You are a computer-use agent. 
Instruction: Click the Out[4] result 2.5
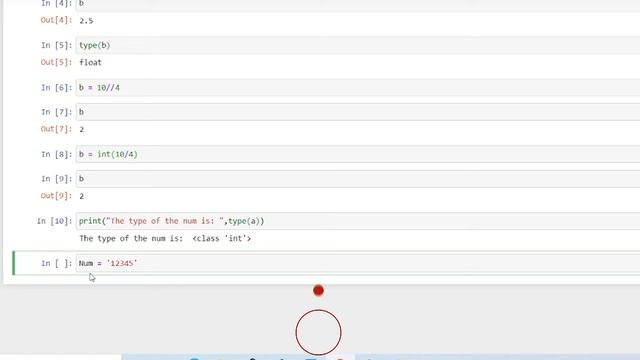pos(86,21)
